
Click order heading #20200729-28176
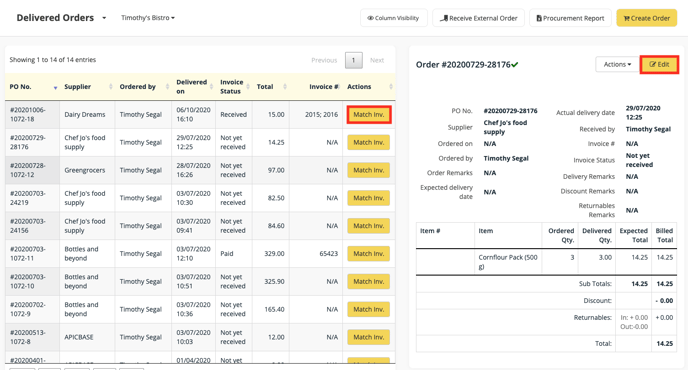463,65
